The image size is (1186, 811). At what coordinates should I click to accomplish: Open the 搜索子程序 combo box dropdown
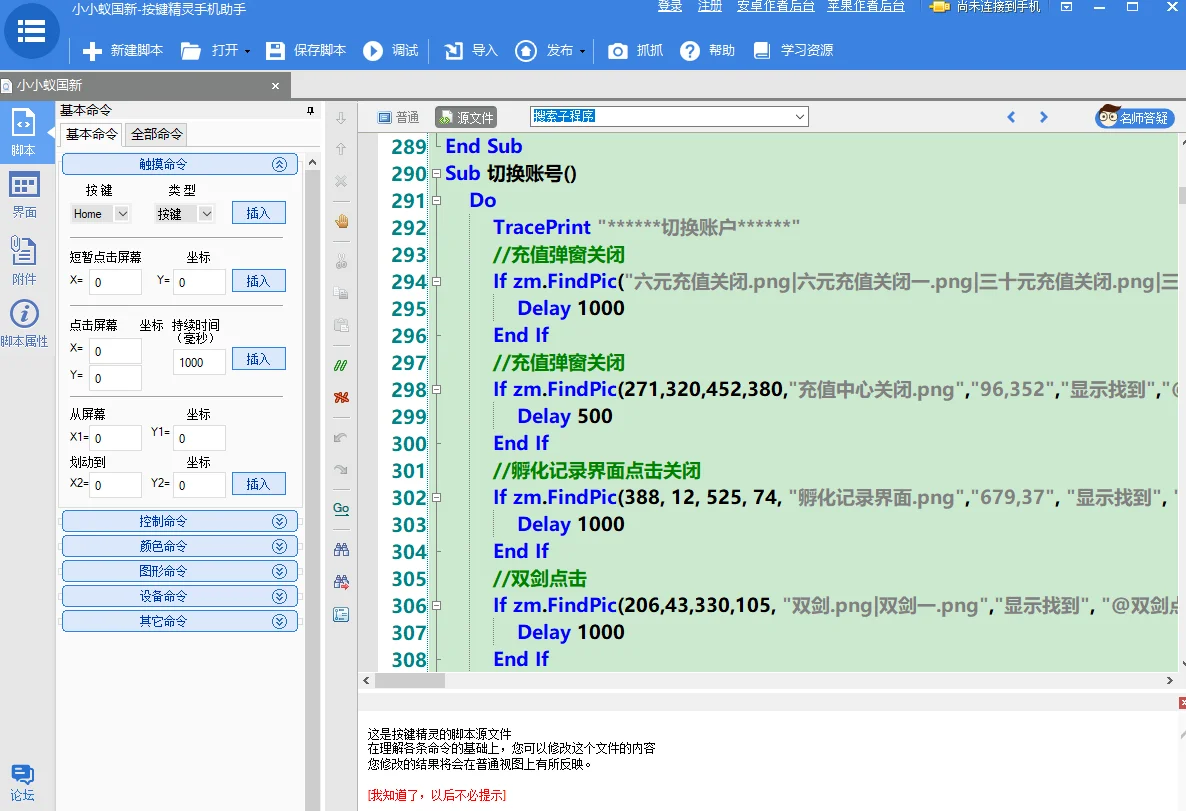click(799, 117)
